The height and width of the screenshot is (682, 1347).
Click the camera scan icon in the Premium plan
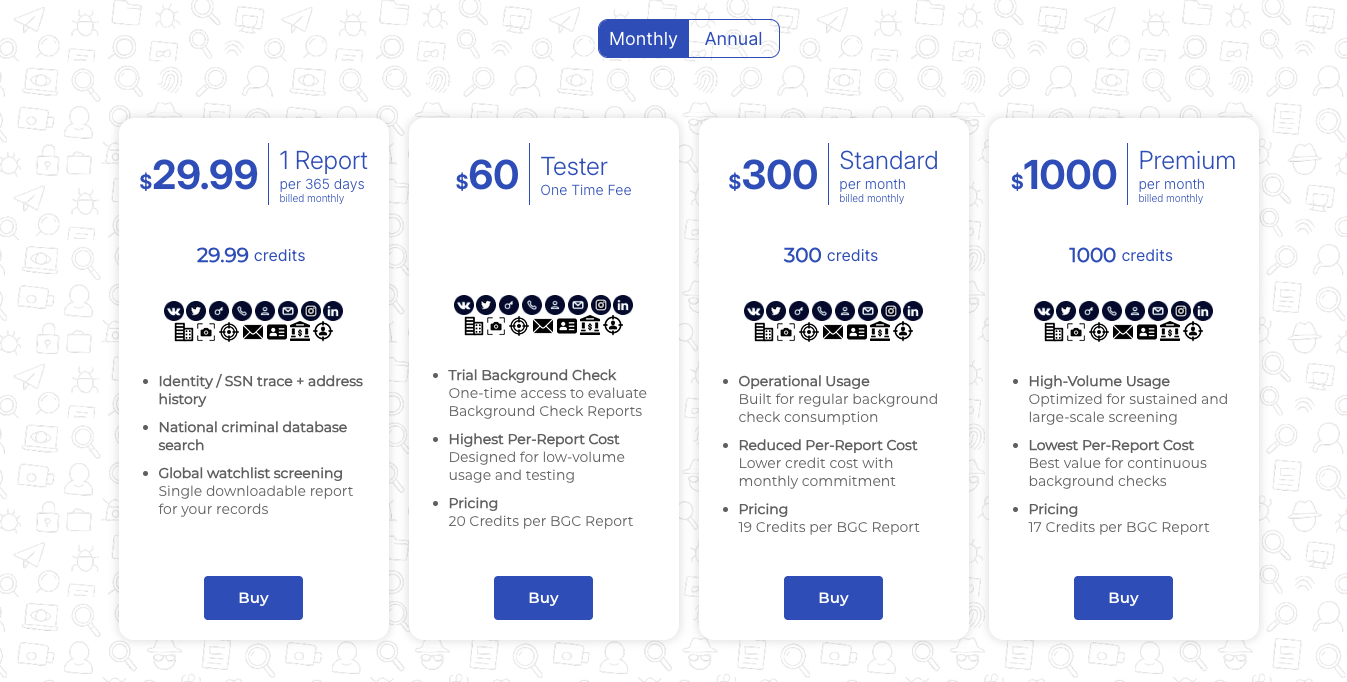pyautogui.click(x=1075, y=332)
